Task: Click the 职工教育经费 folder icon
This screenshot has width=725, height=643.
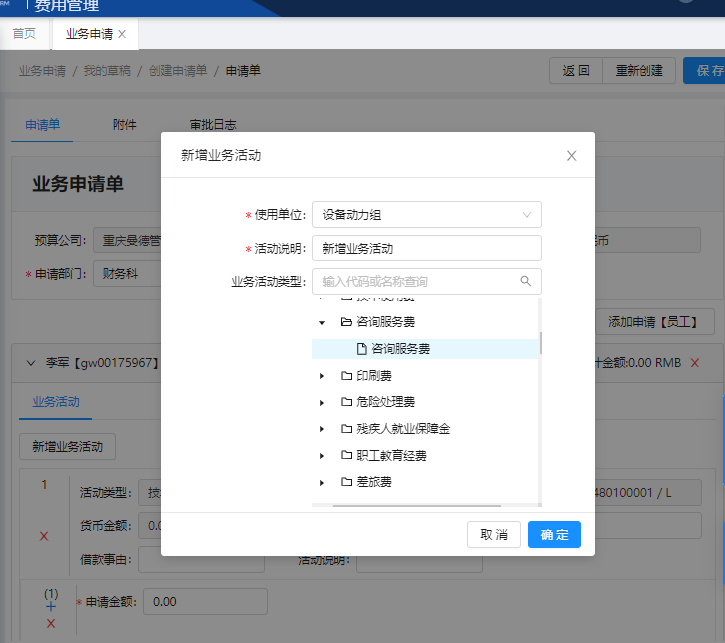Action: tap(346, 455)
